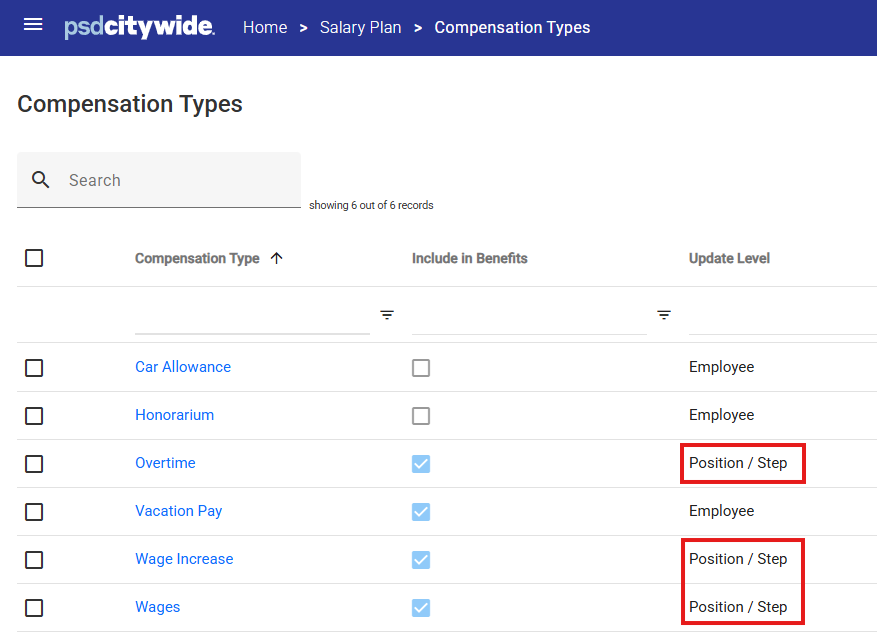Click Position / Step in Wage Increase row
Image resolution: width=877 pixels, height=639 pixels.
tap(738, 559)
